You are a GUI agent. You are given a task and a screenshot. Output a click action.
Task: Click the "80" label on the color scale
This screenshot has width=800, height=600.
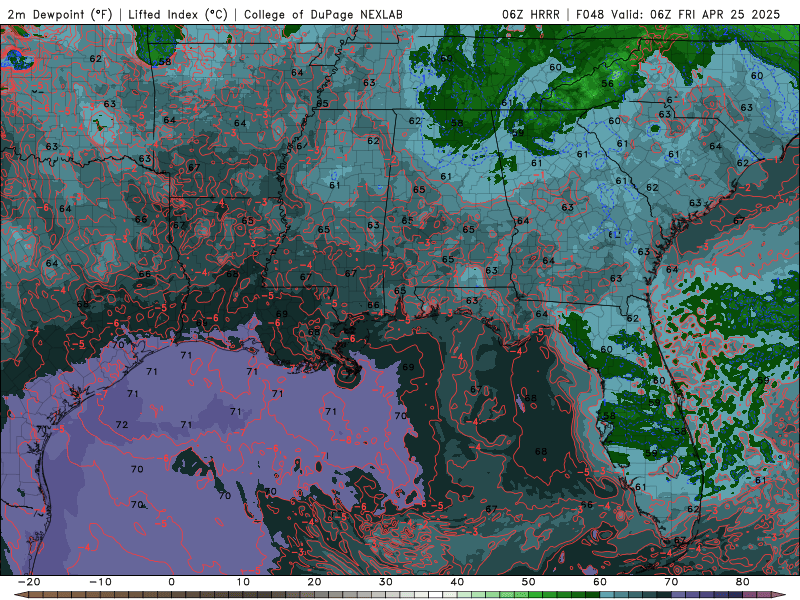[x=743, y=582]
